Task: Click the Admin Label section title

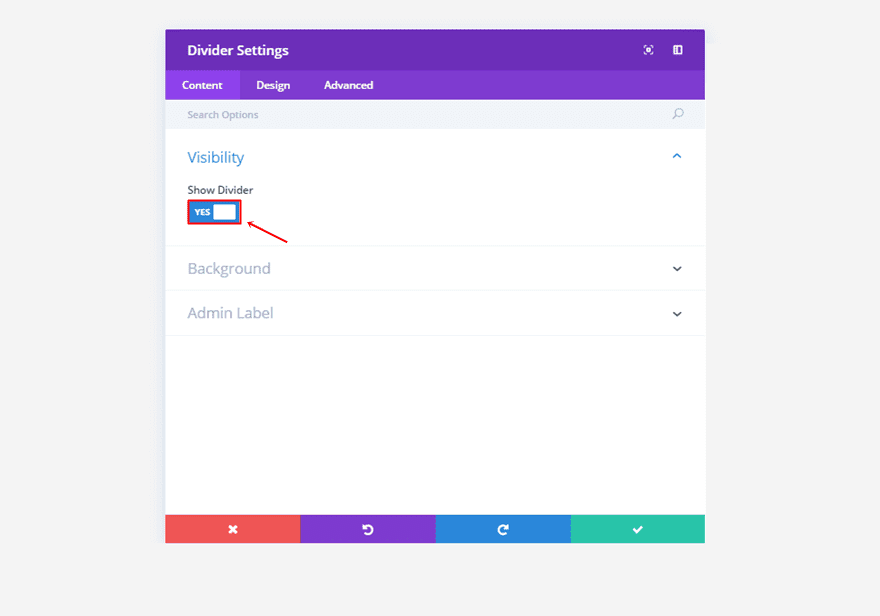Action: (230, 313)
